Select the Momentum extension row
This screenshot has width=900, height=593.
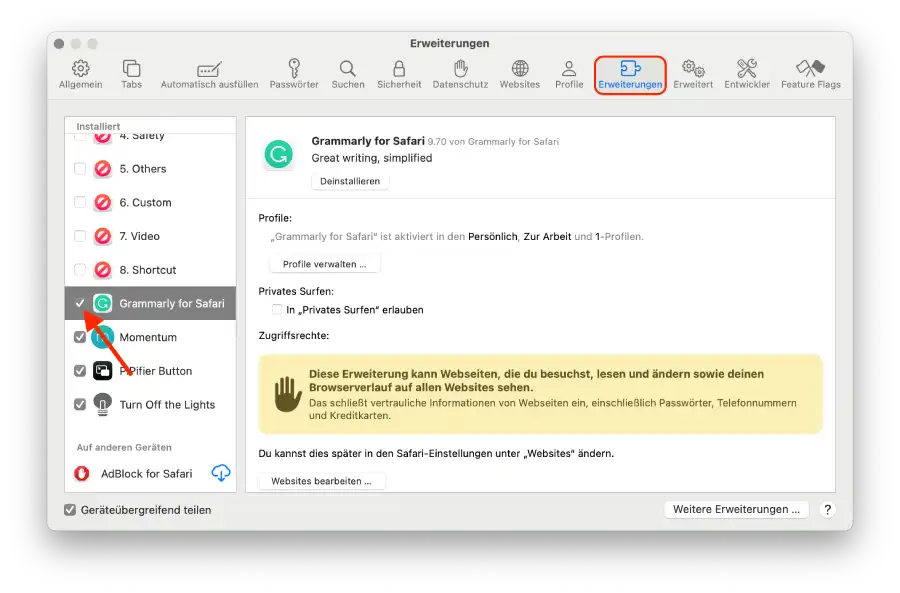point(150,337)
